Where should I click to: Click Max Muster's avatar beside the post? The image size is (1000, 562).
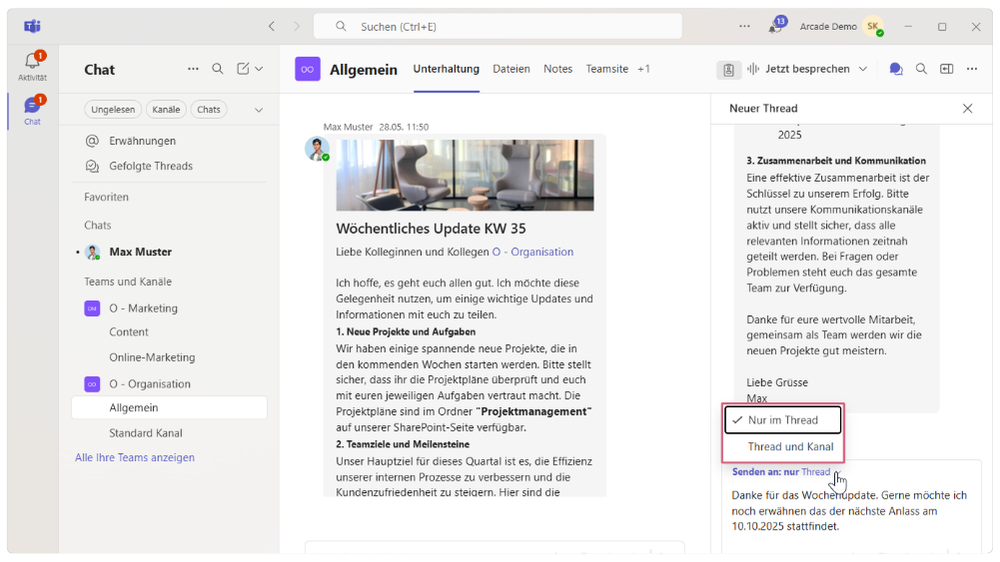[x=317, y=149]
